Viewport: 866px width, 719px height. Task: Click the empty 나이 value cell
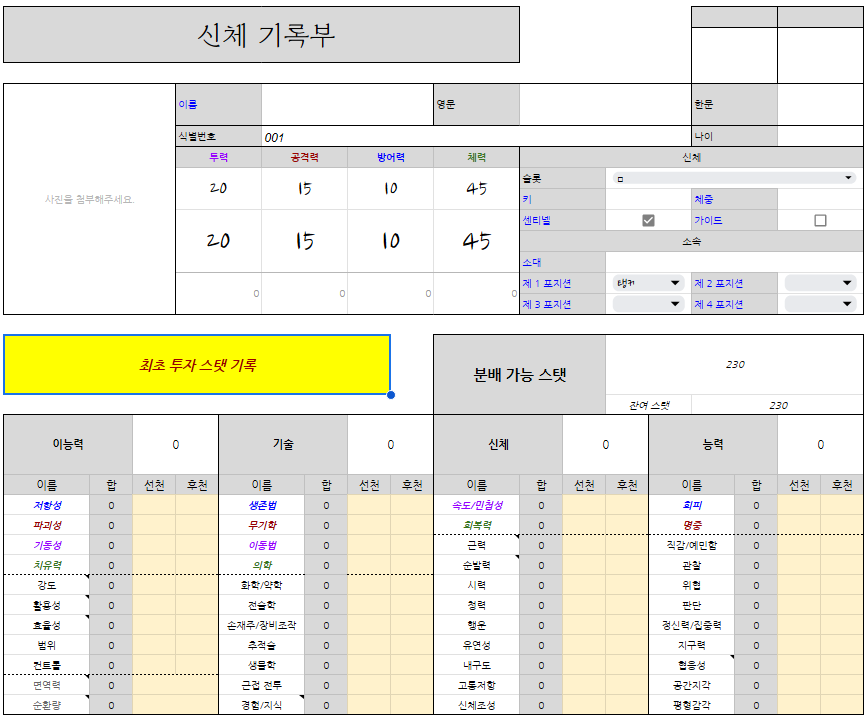pyautogui.click(x=820, y=136)
